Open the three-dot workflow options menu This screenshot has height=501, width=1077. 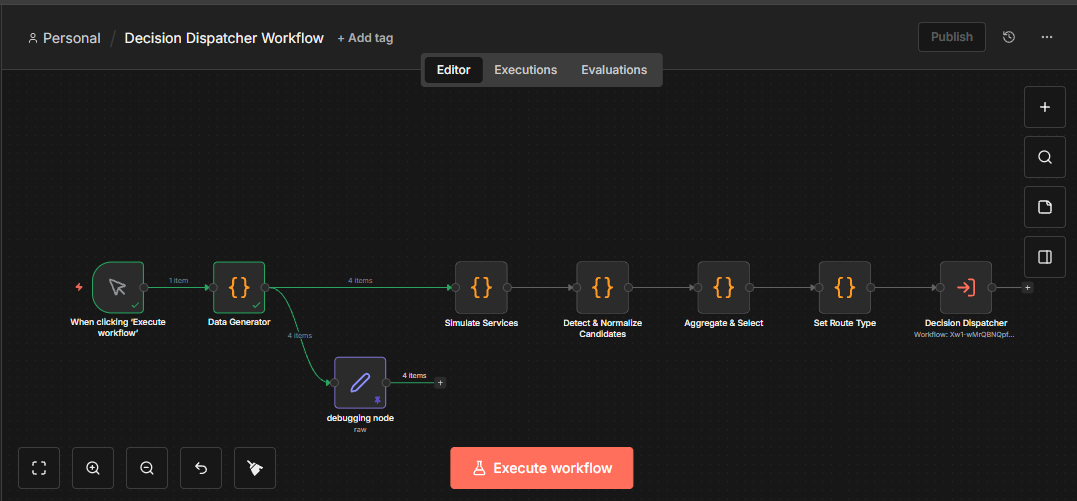point(1047,37)
